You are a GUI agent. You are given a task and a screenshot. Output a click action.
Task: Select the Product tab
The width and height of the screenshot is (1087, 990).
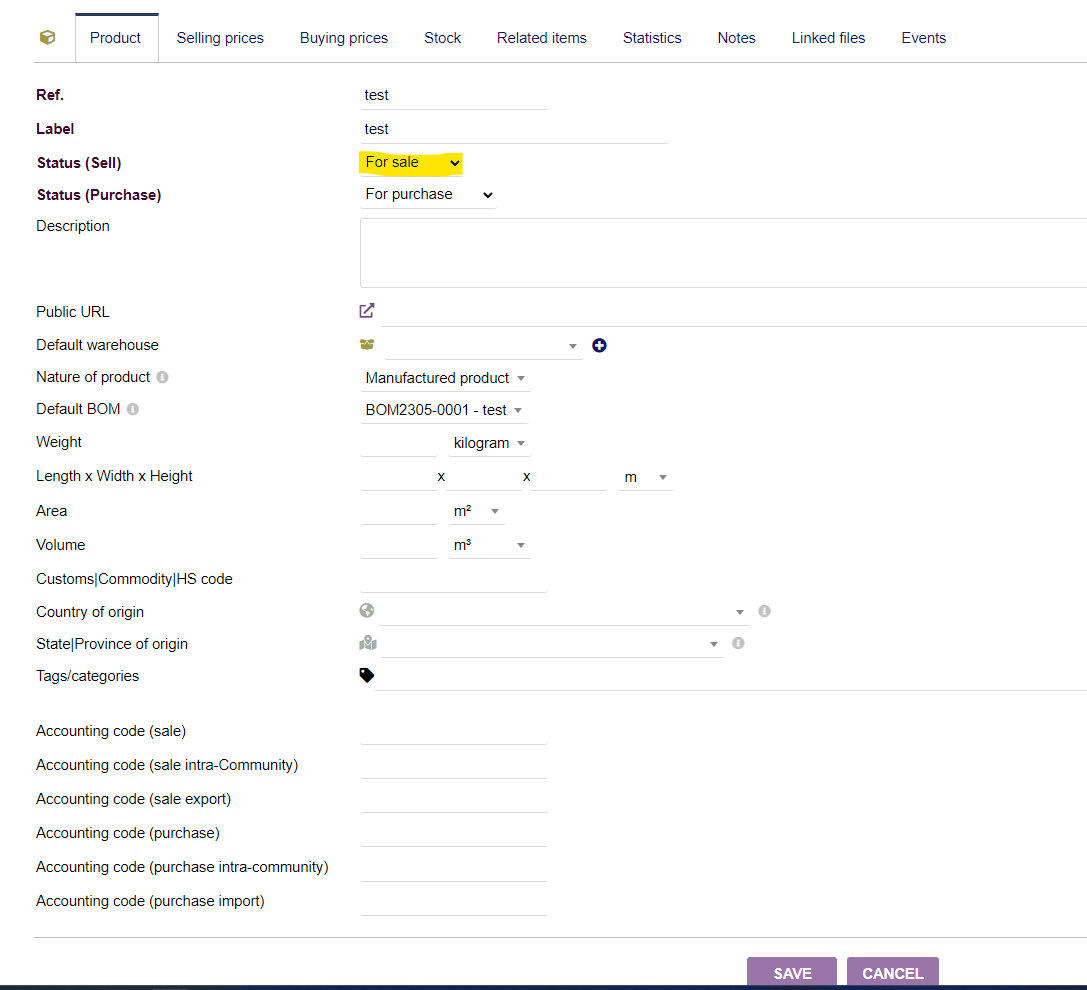[116, 38]
